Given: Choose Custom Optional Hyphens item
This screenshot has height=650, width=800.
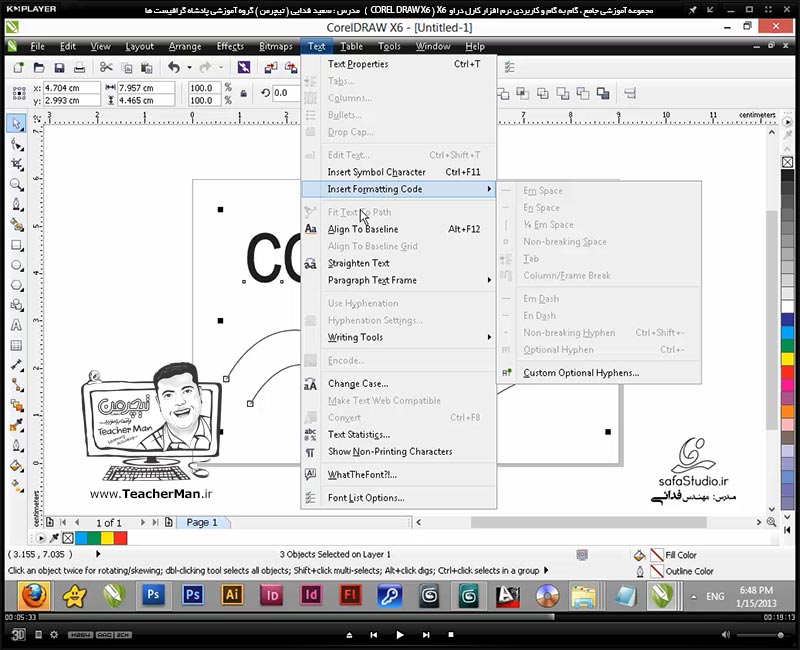Looking at the screenshot, I should coord(599,373).
